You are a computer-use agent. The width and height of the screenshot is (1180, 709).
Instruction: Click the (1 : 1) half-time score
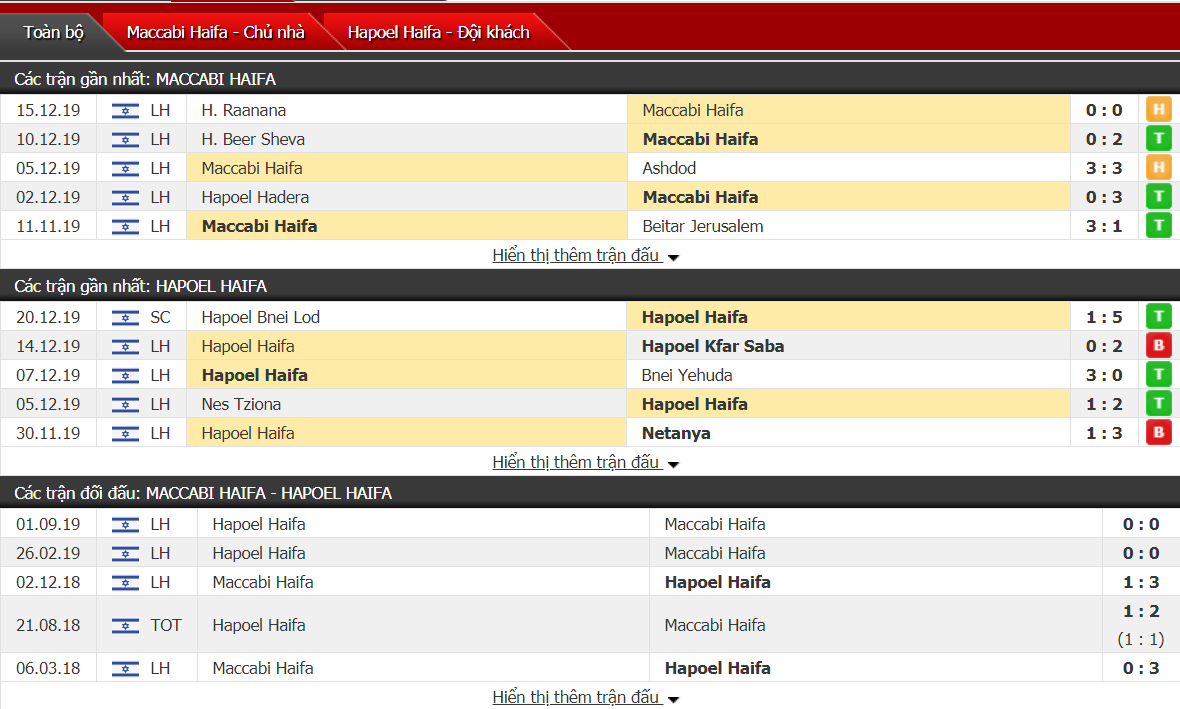click(x=1141, y=640)
